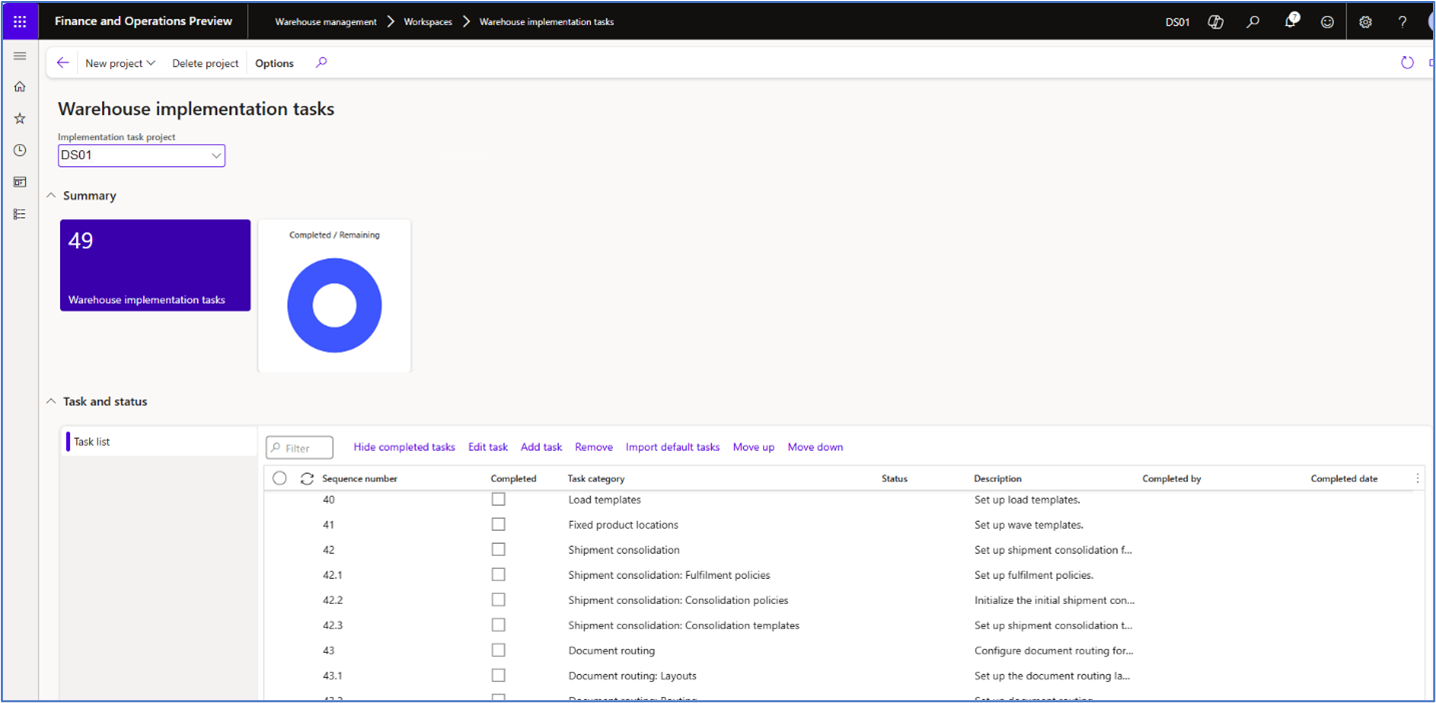Click Import default tasks
Viewport: 1436px width, 703px height.
coord(672,447)
